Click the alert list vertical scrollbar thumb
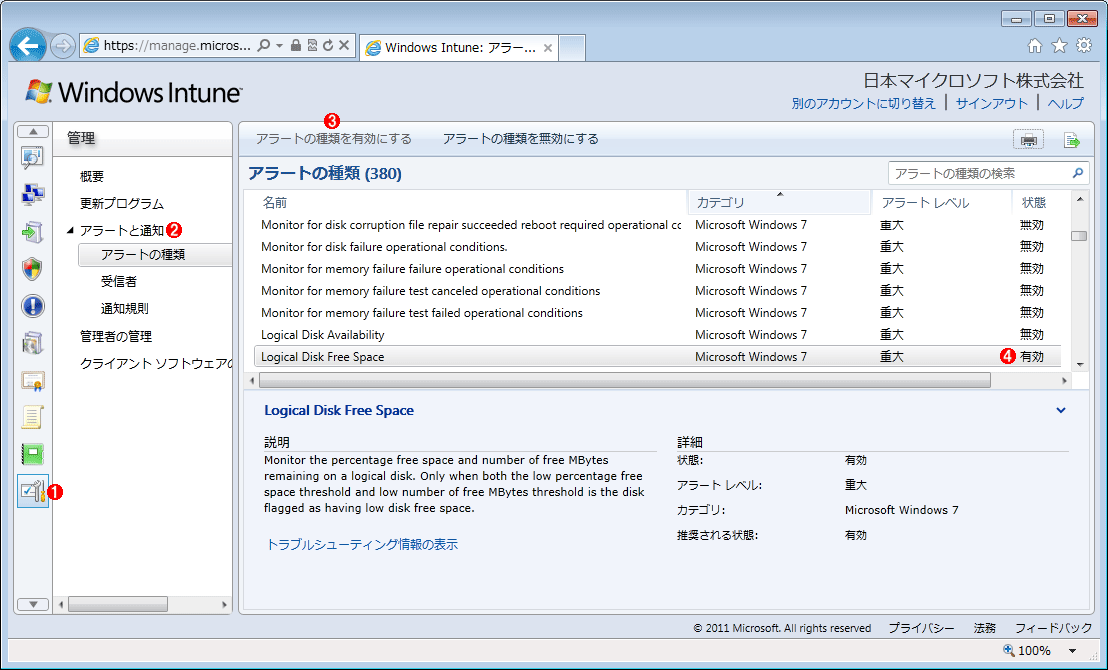 click(x=1078, y=236)
